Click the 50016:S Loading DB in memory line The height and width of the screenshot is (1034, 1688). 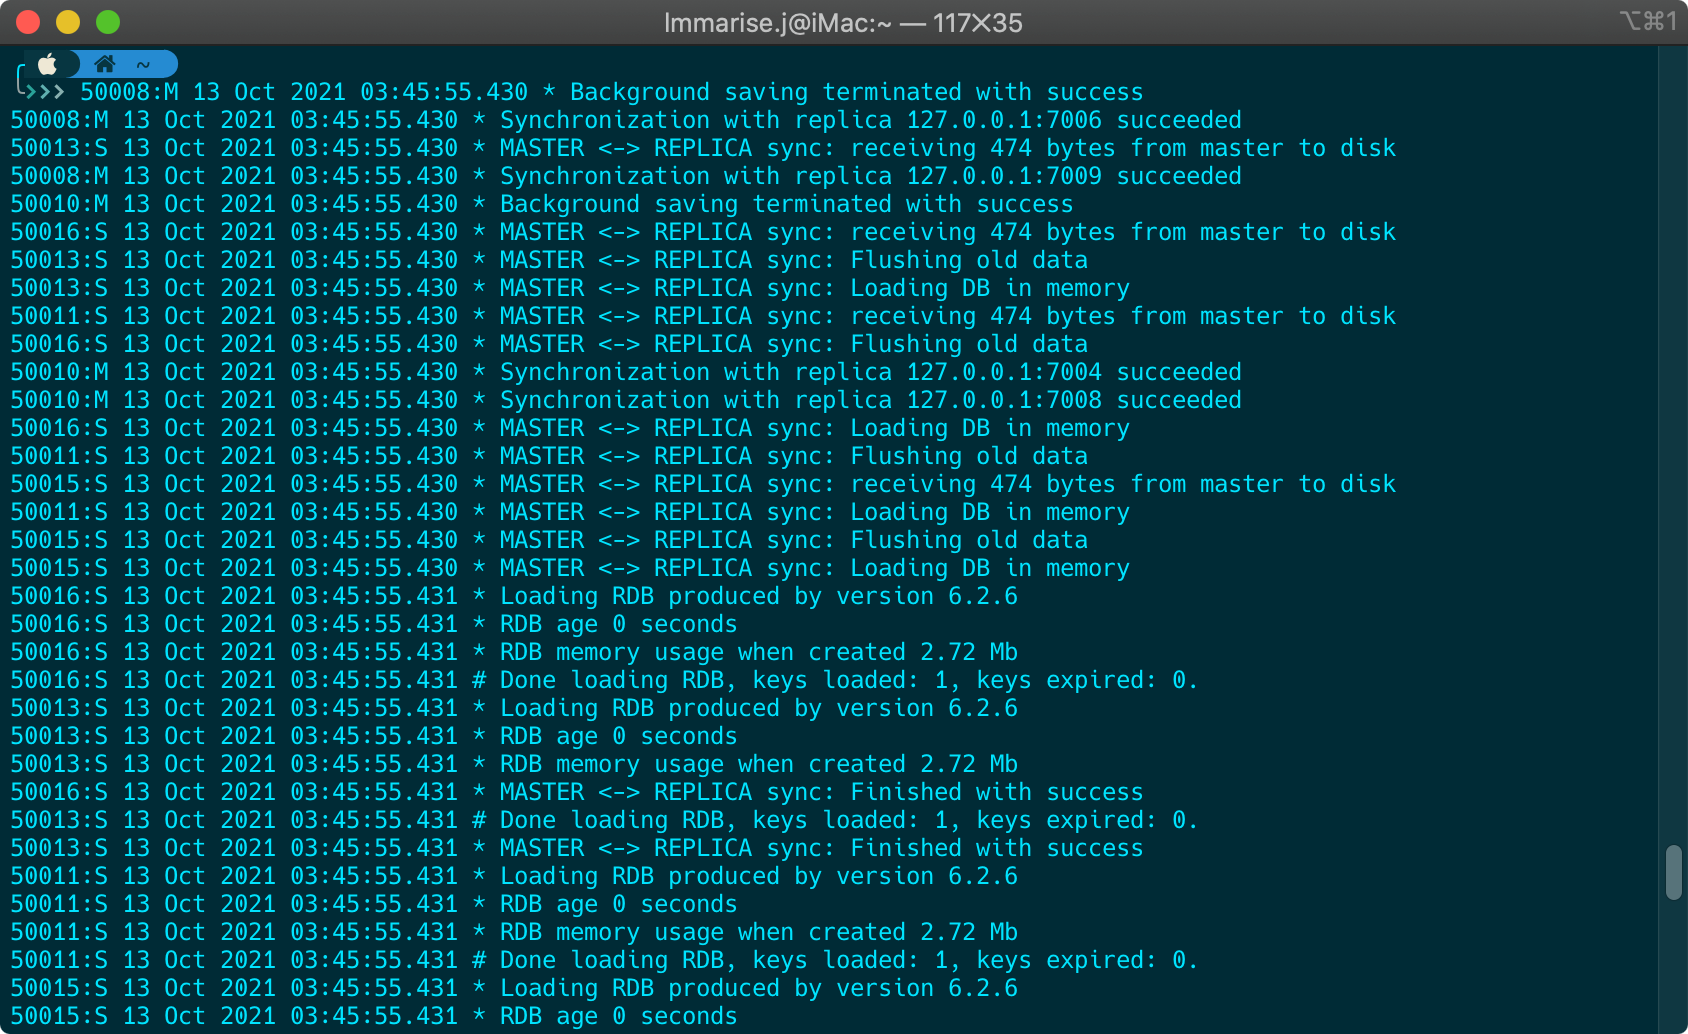(x=570, y=428)
